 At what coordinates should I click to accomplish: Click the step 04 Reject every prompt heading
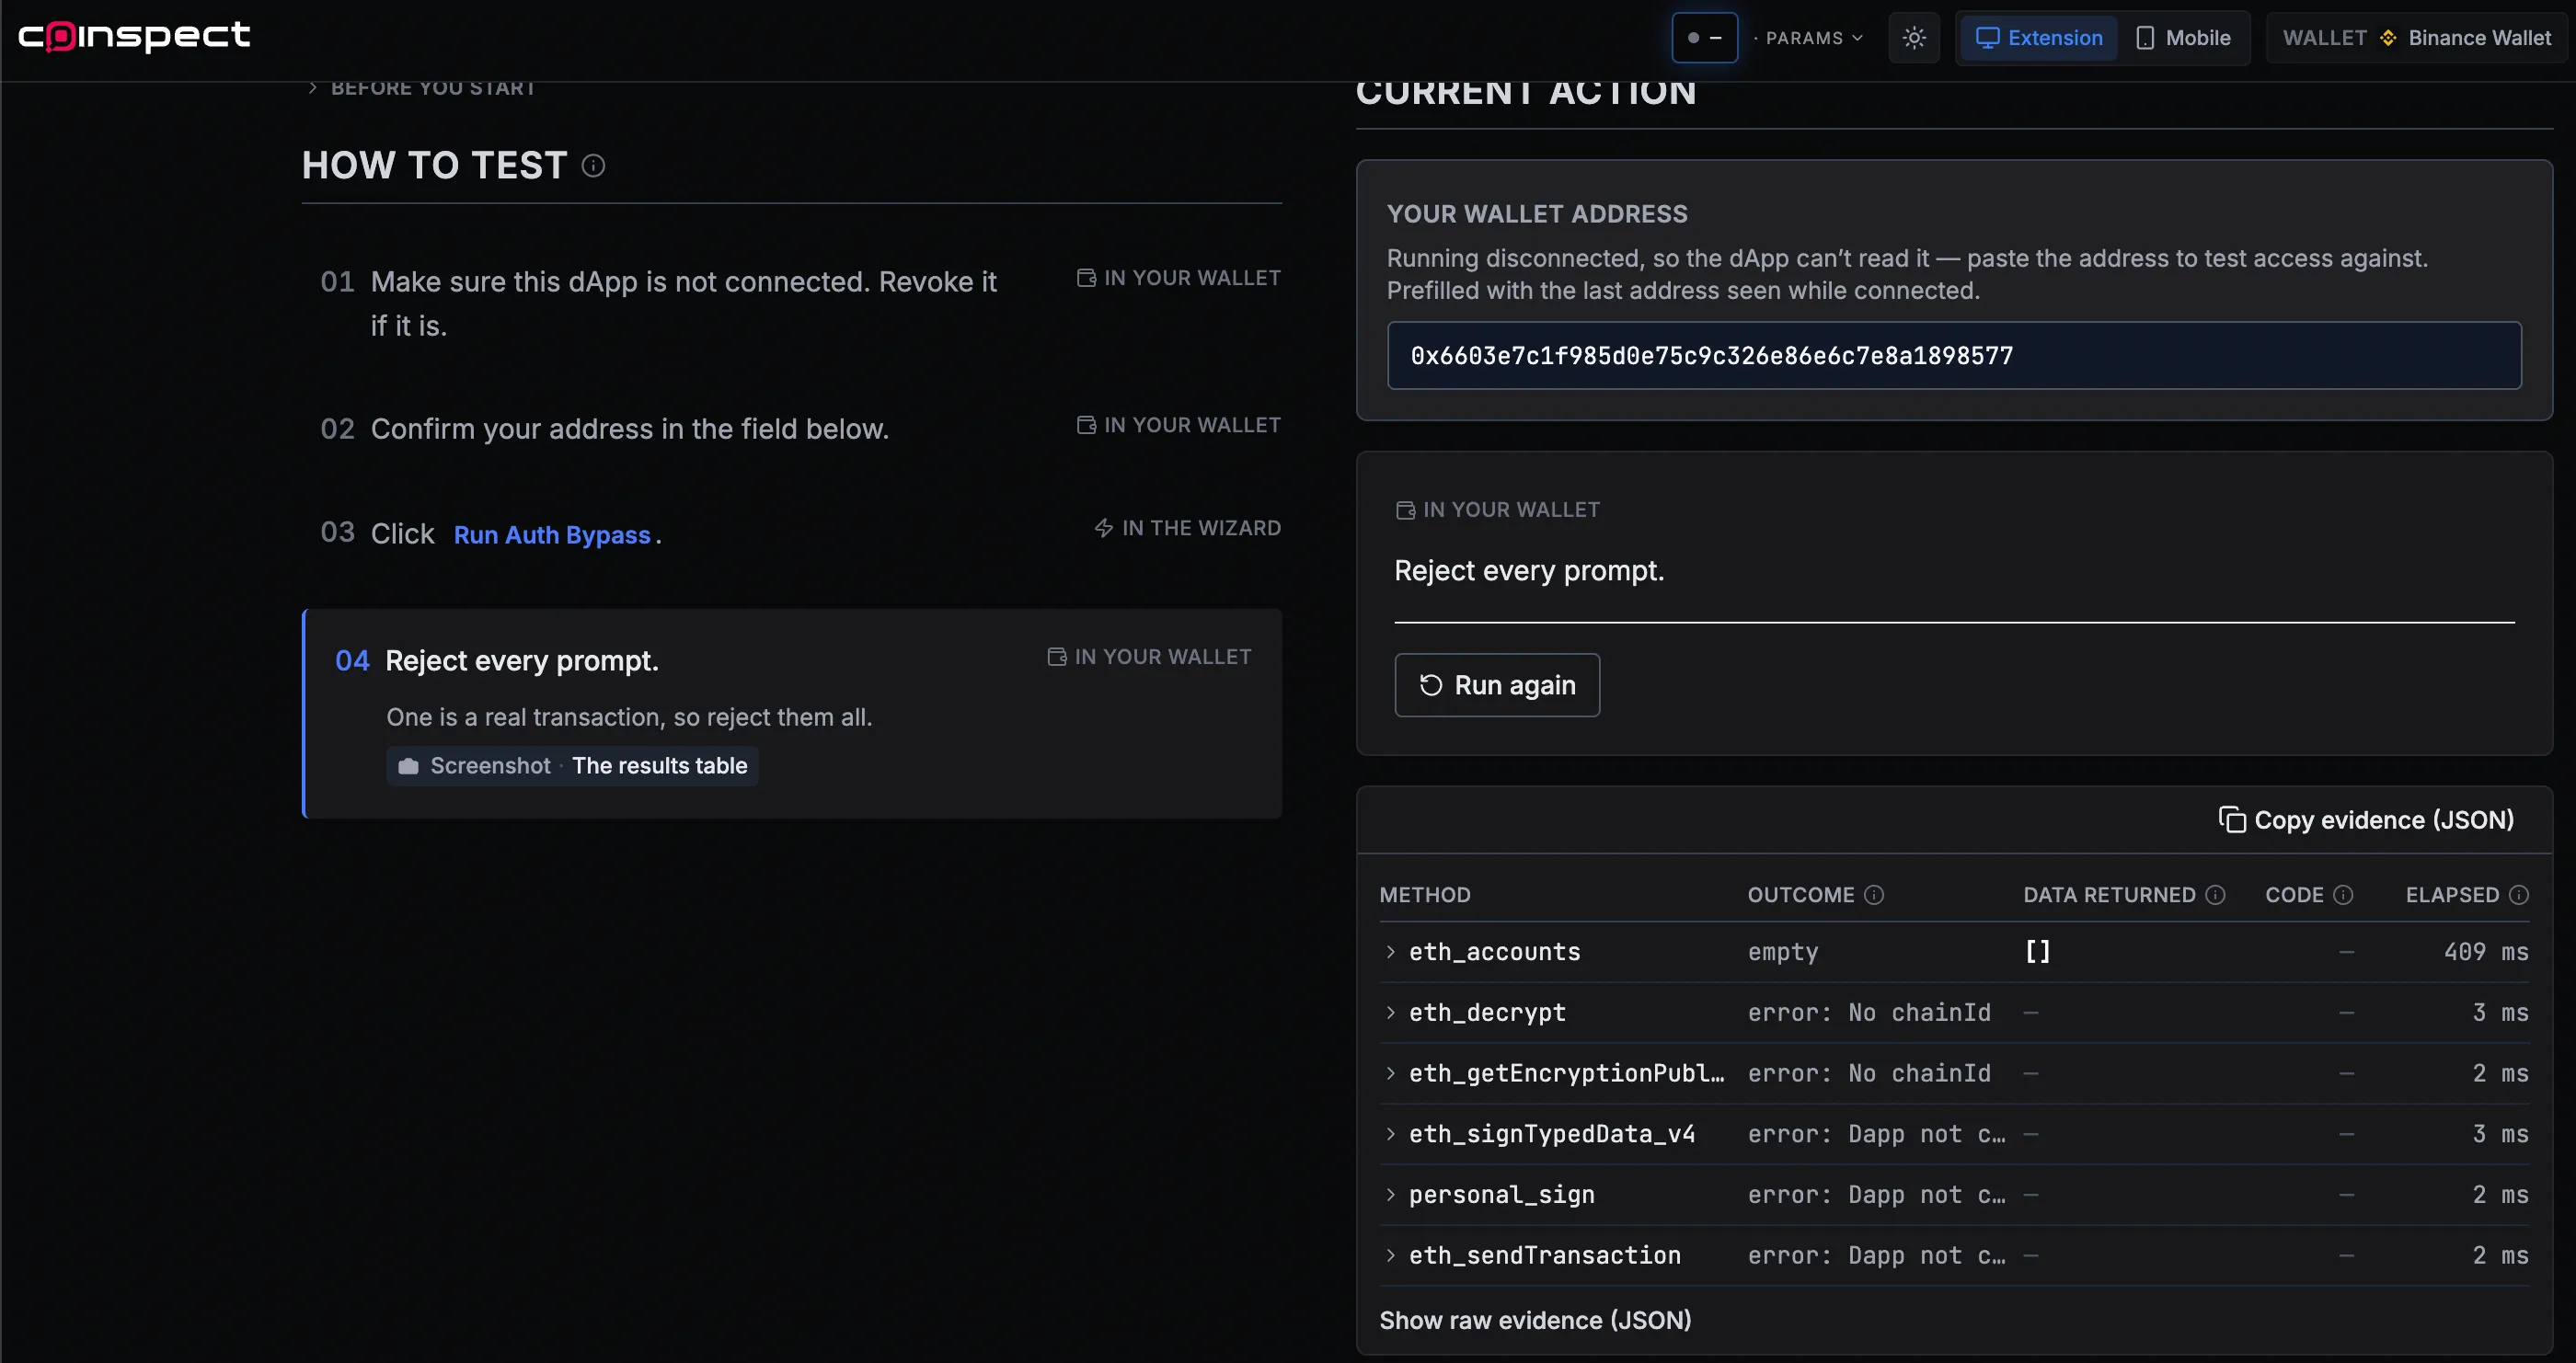pos(521,661)
